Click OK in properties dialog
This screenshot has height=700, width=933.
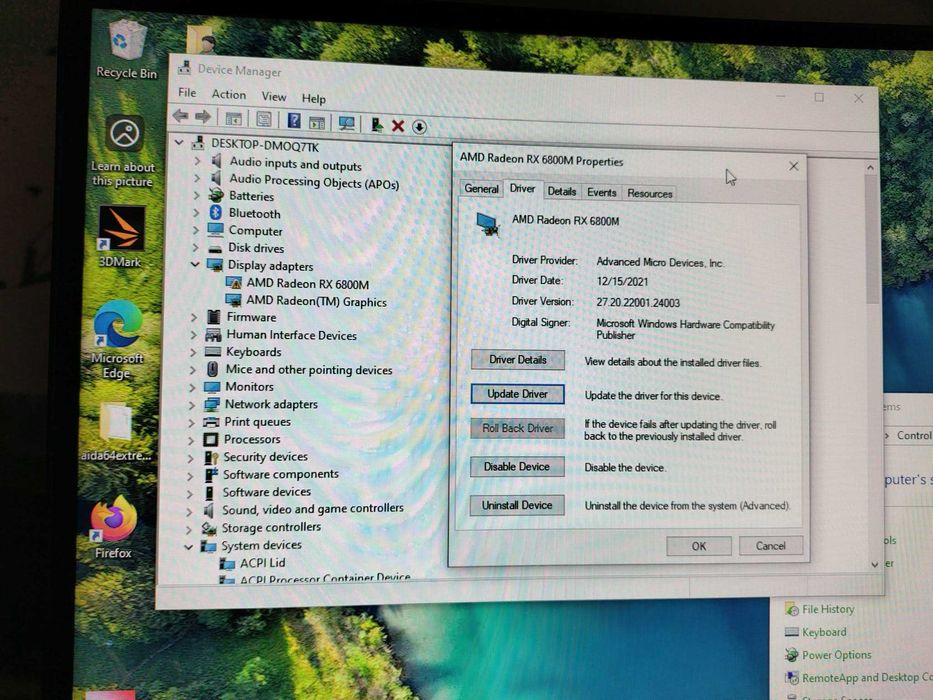coord(699,546)
